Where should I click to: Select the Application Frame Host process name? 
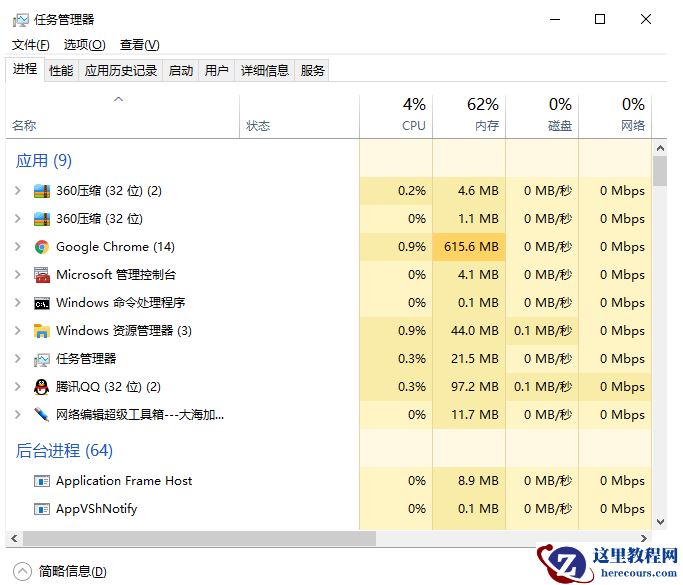point(124,481)
